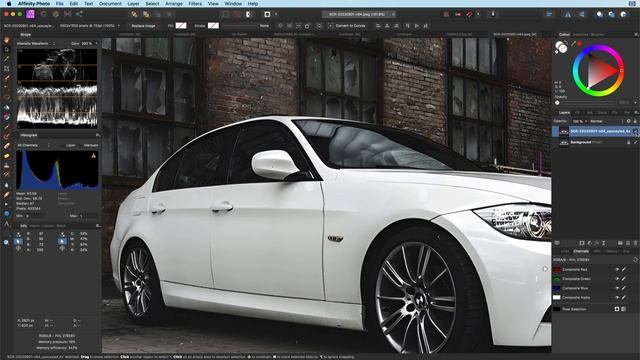Toggle the Quick Mask toolbar icon
The image size is (640, 360).
tap(267, 14)
